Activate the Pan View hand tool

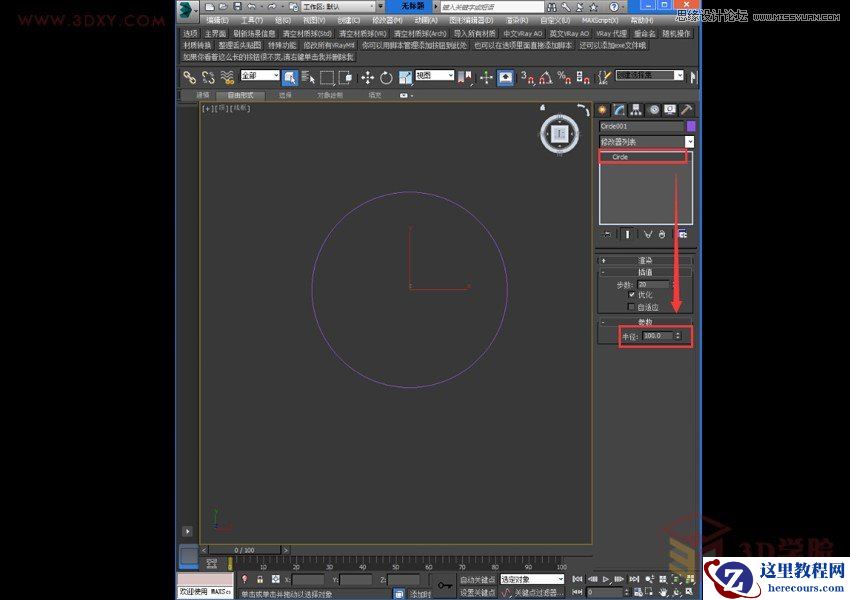[x=664, y=591]
